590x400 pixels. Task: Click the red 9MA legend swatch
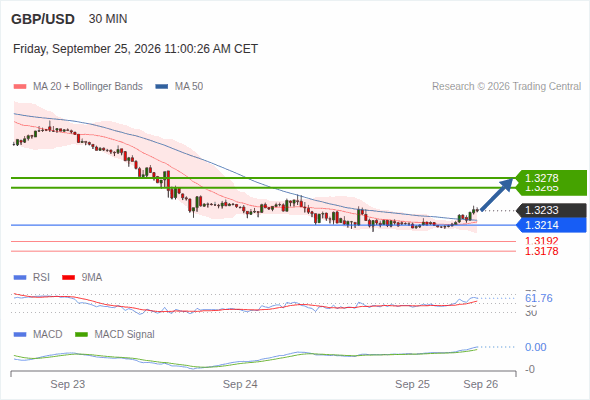[x=68, y=278]
